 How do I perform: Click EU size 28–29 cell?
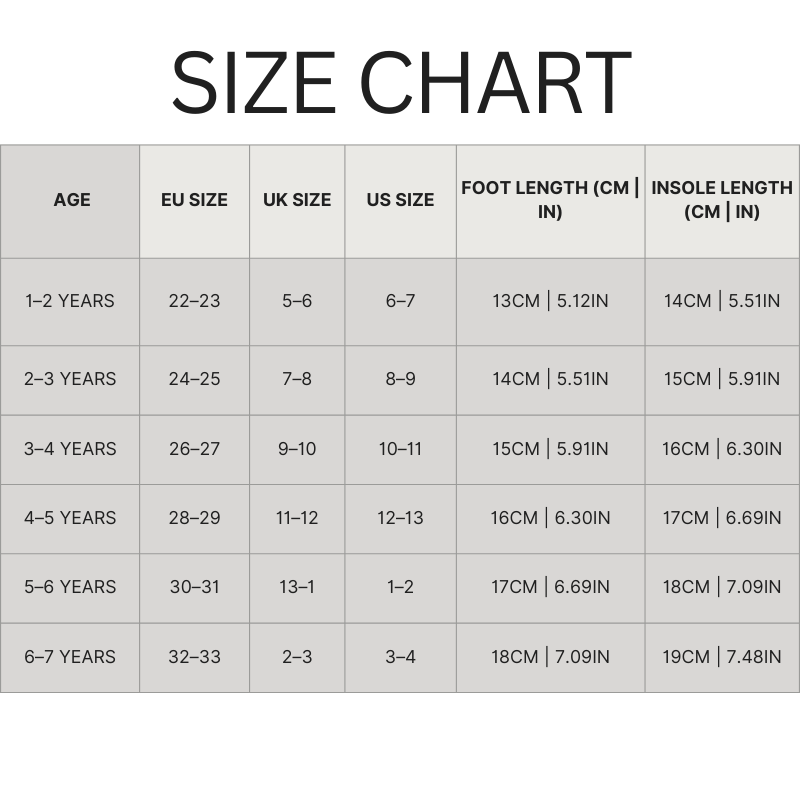tap(194, 518)
